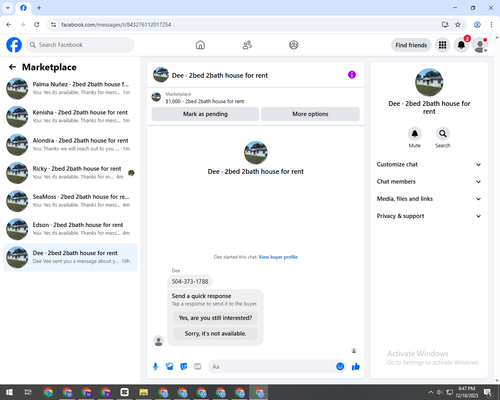
Task: Select the Facebook browser tab
Action: (x=23, y=8)
